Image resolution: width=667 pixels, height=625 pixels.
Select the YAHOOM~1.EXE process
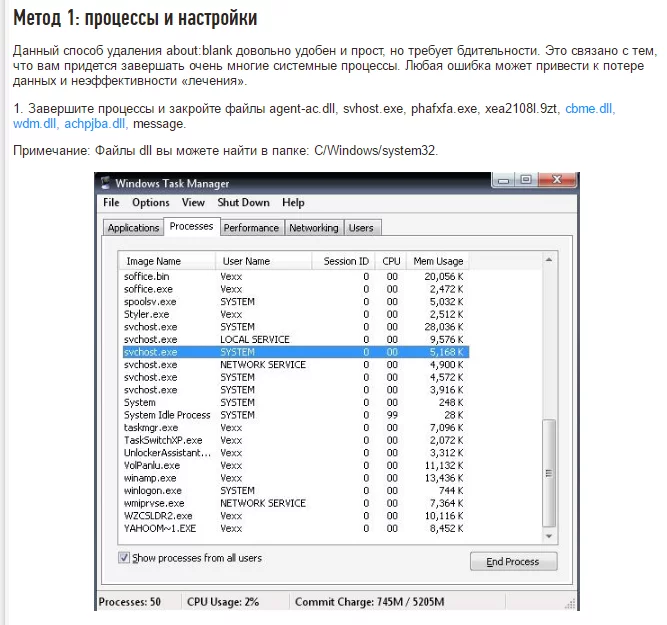pyautogui.click(x=294, y=528)
